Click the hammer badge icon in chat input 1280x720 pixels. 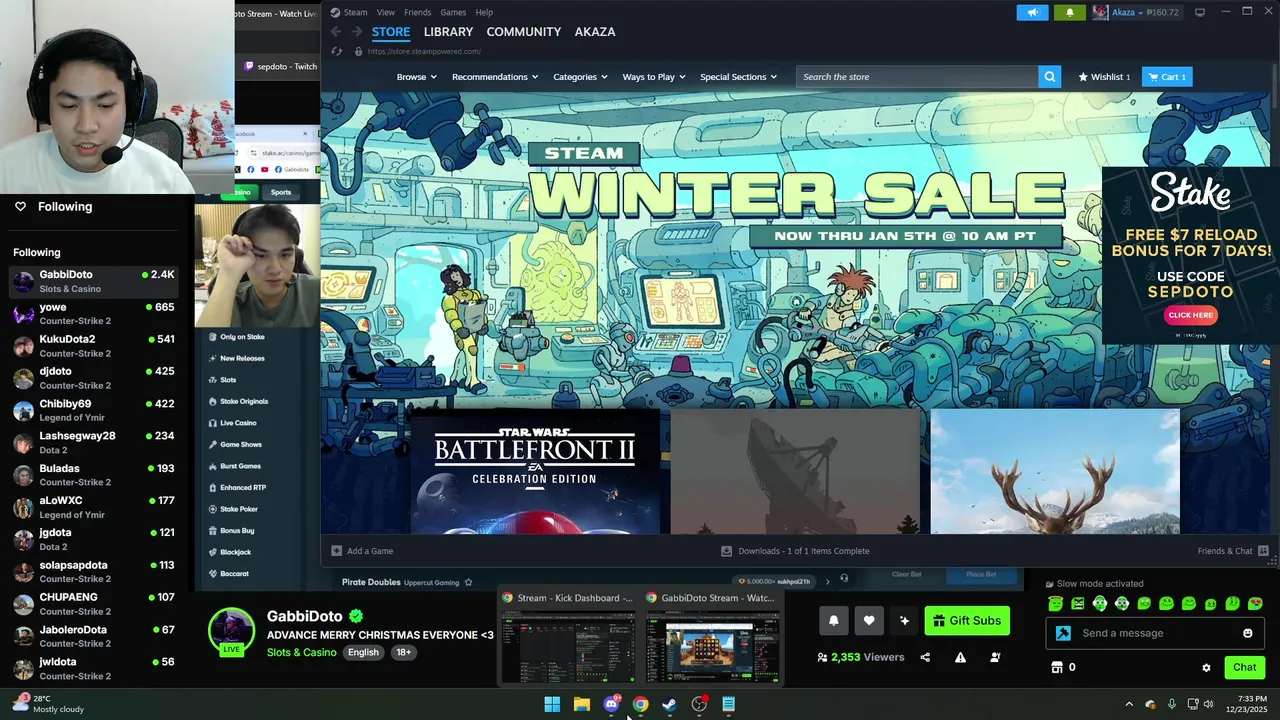coord(1063,633)
